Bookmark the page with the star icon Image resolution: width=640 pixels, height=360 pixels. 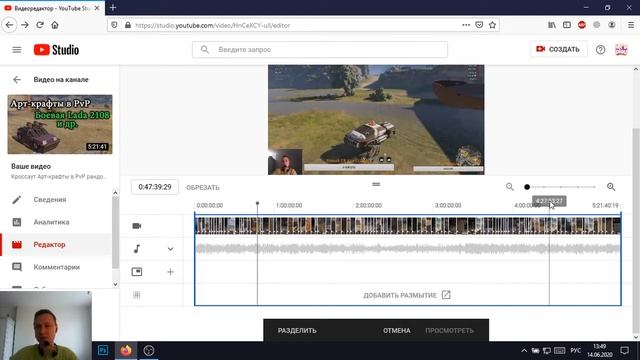coord(493,25)
